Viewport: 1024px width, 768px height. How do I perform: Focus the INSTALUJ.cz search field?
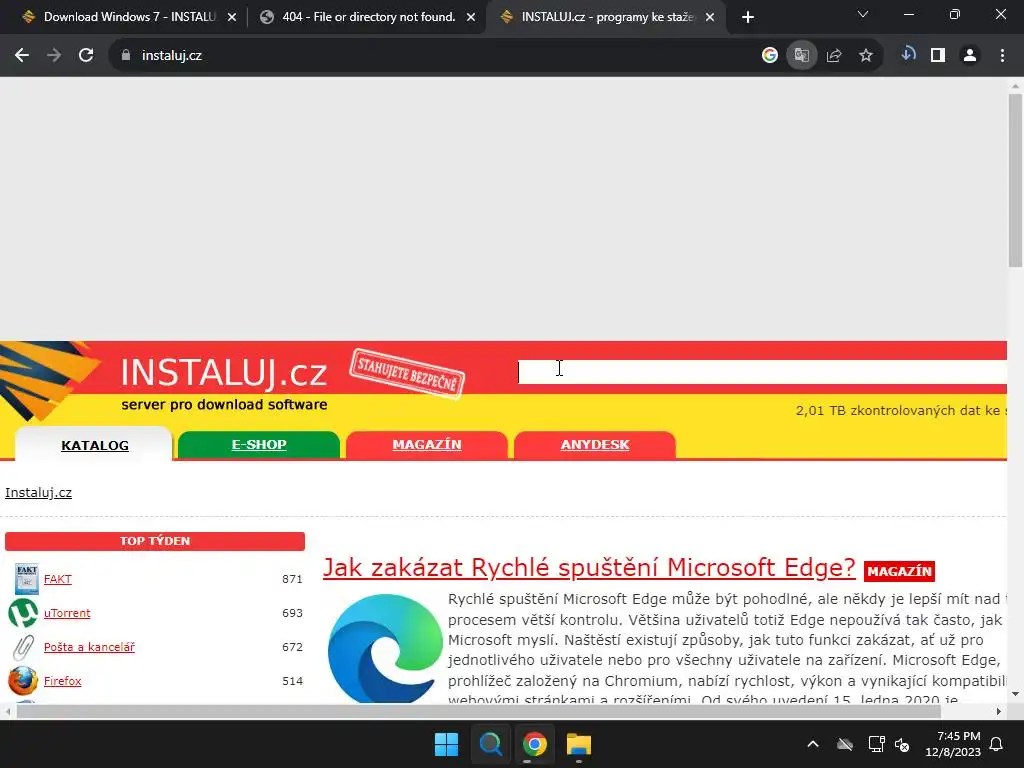tap(761, 372)
